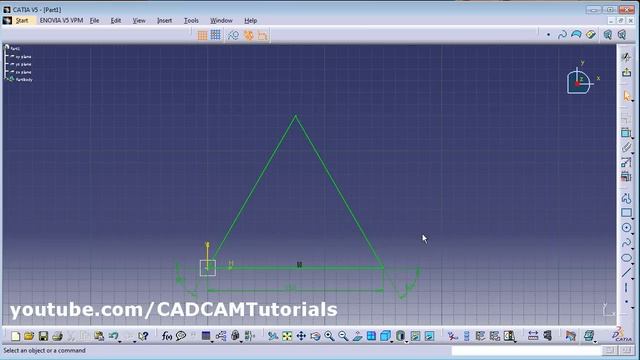Open the Insert menu
Viewport: 640px width, 360px height.
[x=164, y=20]
